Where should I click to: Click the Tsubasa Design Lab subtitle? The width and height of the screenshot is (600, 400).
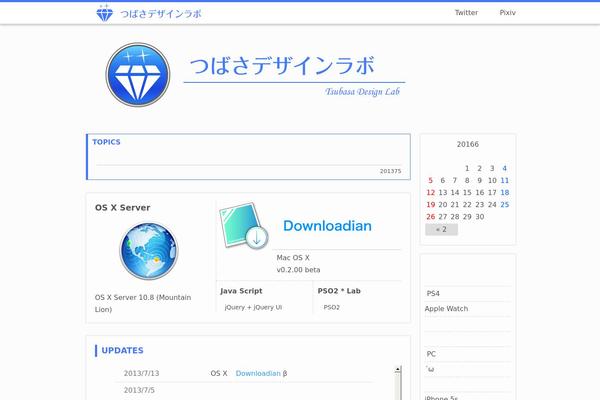362,91
